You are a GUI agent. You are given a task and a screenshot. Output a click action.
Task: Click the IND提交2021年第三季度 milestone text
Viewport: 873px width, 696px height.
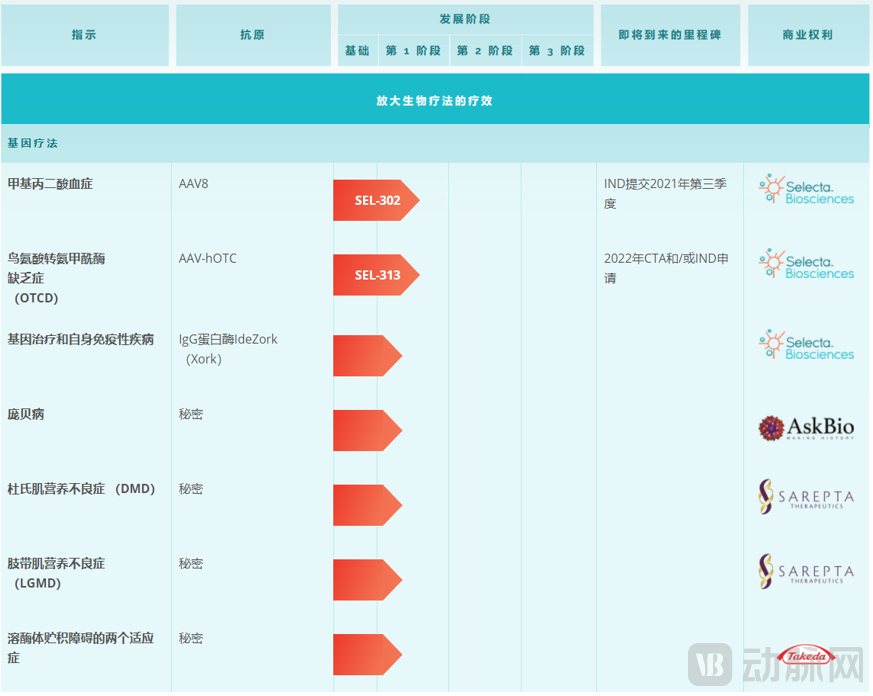coord(665,193)
